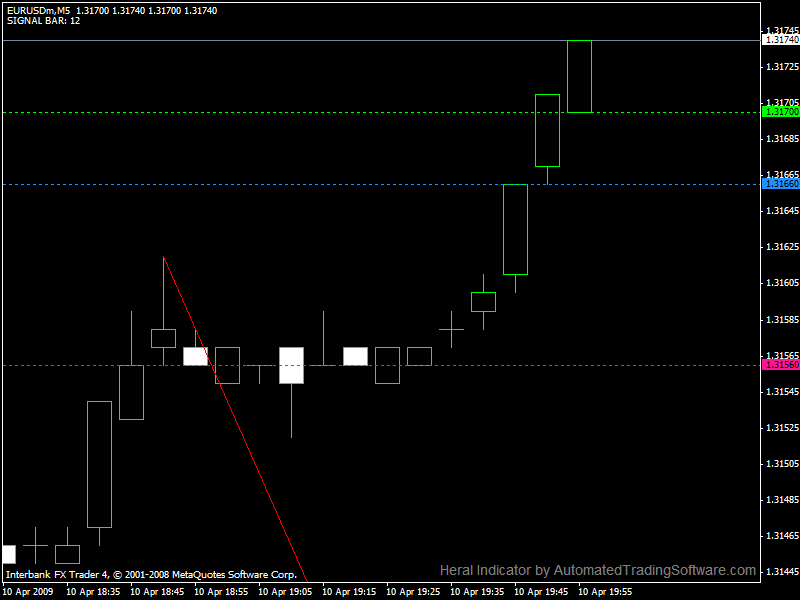Click the 10 Apr 19:05 time label

(285, 592)
